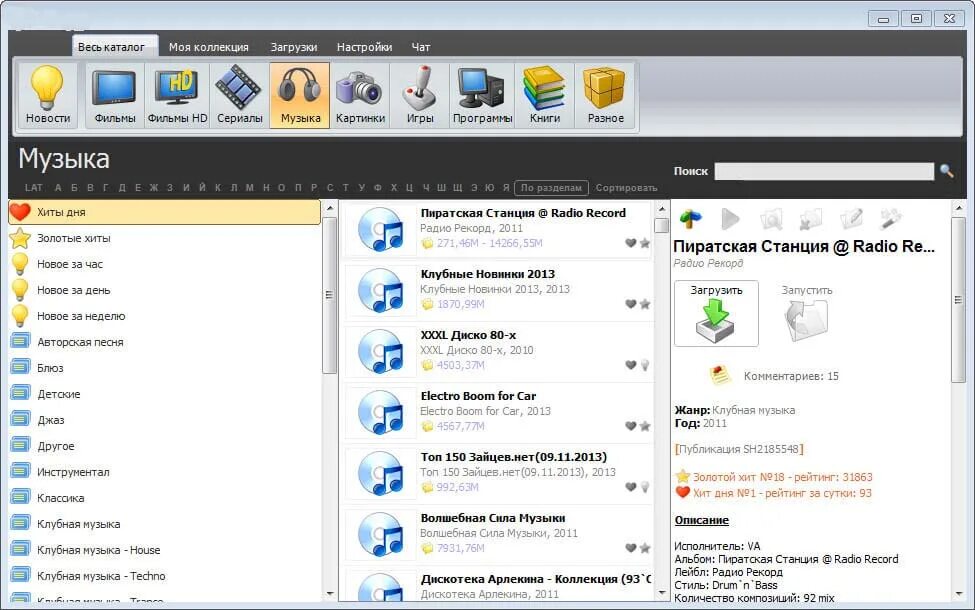This screenshot has height=610, width=975.
Task: Click star icon on Electro Boom for Car row
Action: click(645, 426)
